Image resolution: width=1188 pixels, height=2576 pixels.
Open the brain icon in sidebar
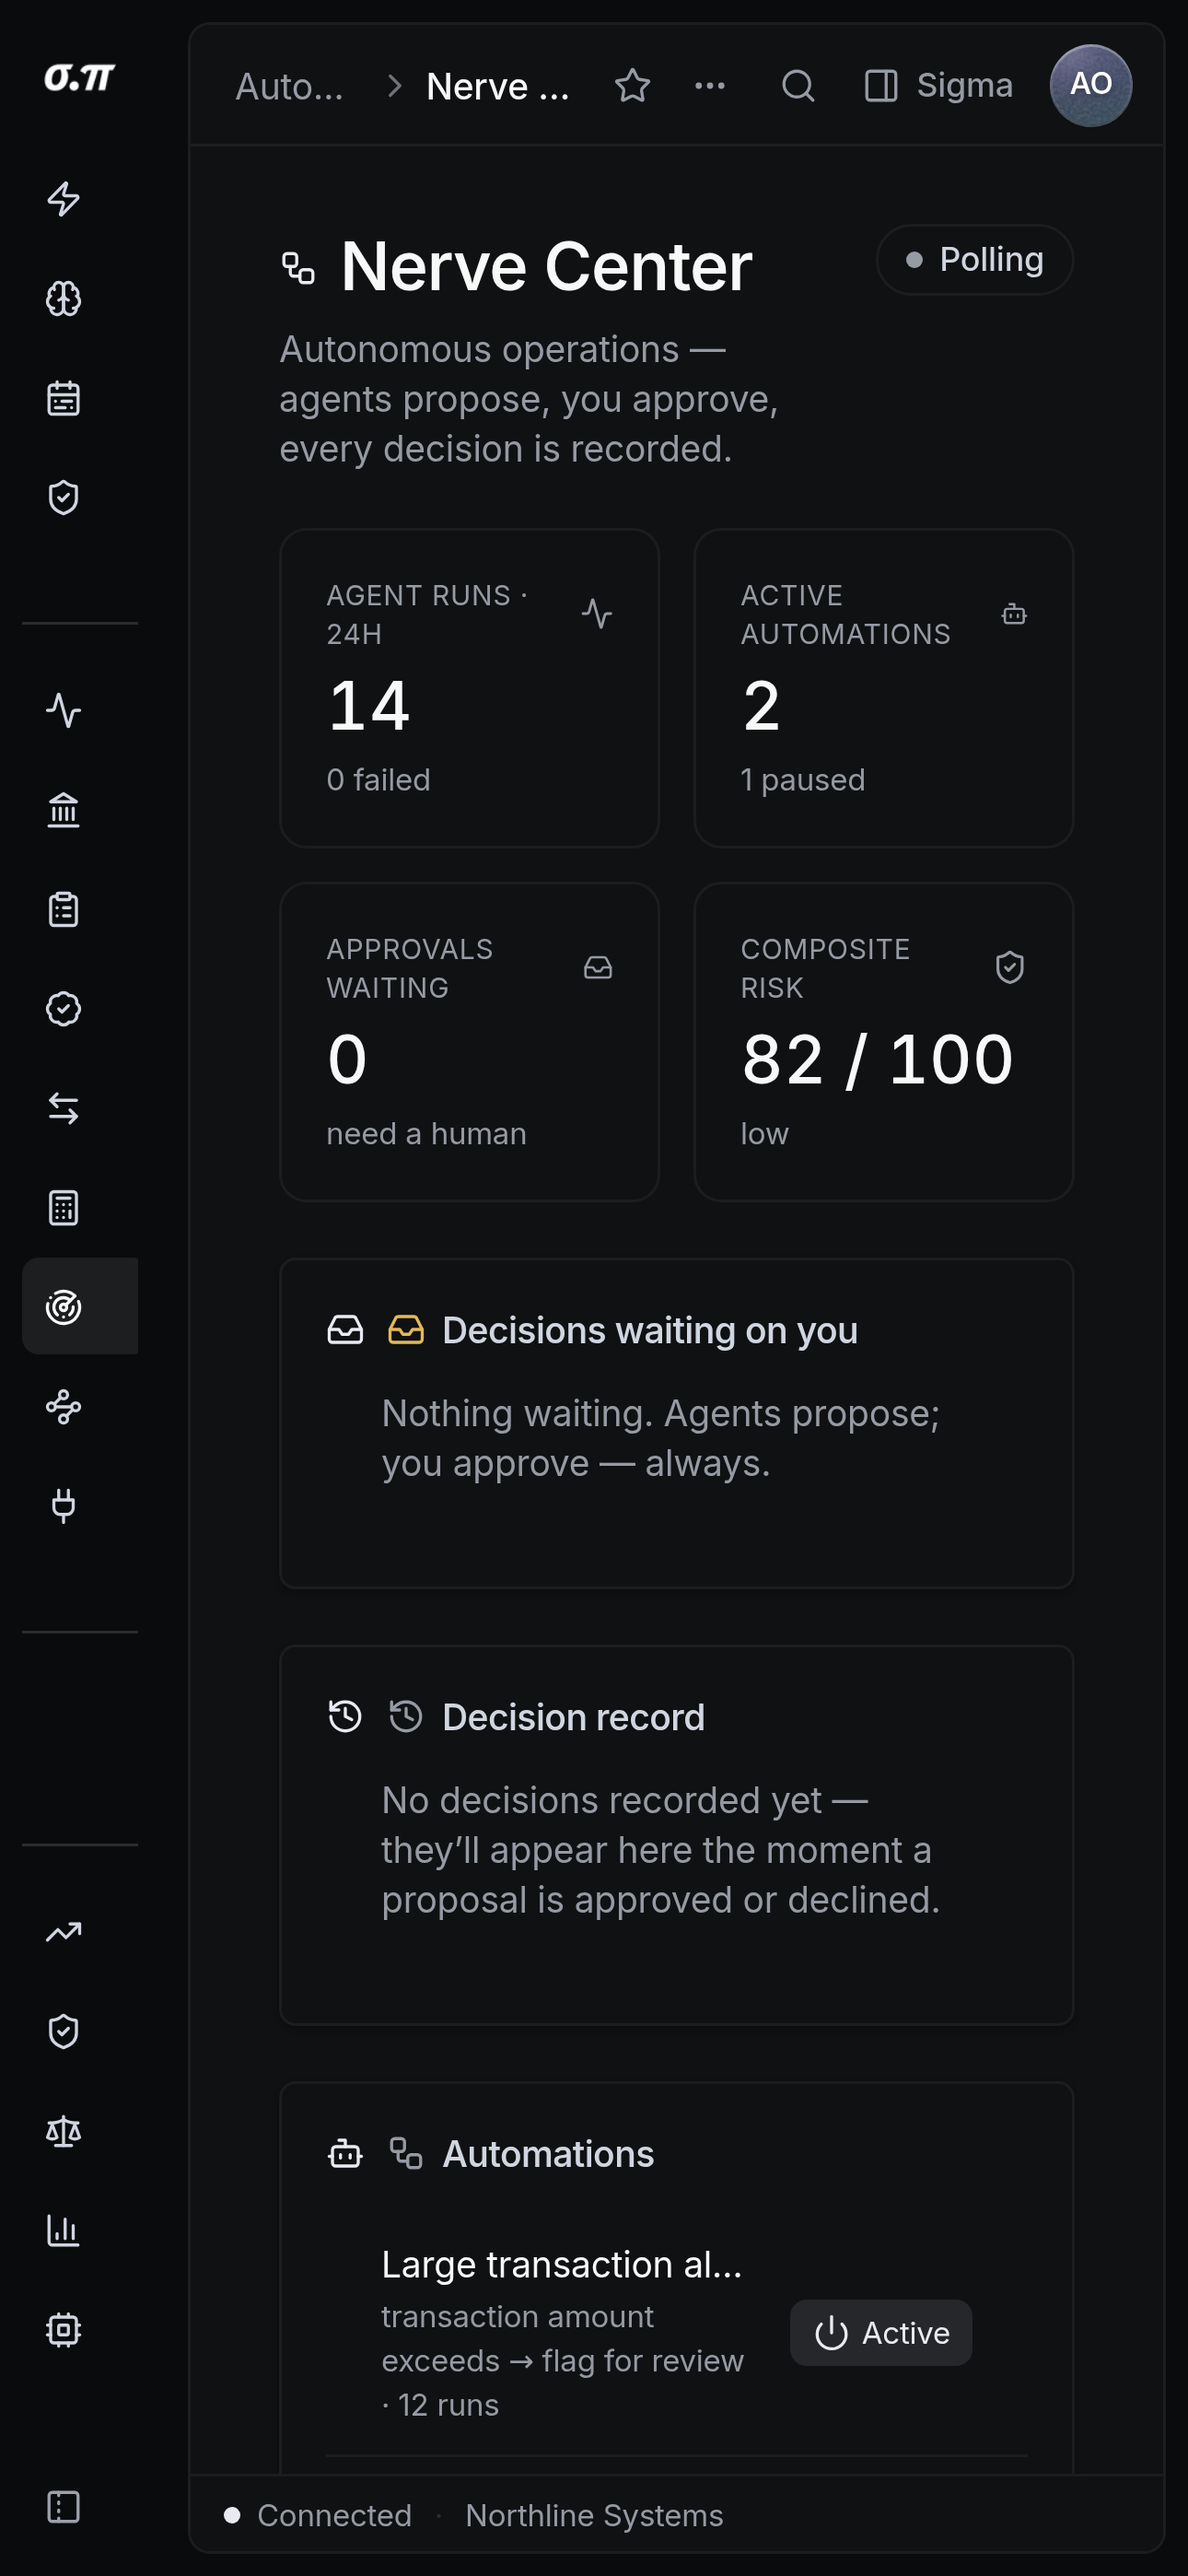click(x=63, y=298)
